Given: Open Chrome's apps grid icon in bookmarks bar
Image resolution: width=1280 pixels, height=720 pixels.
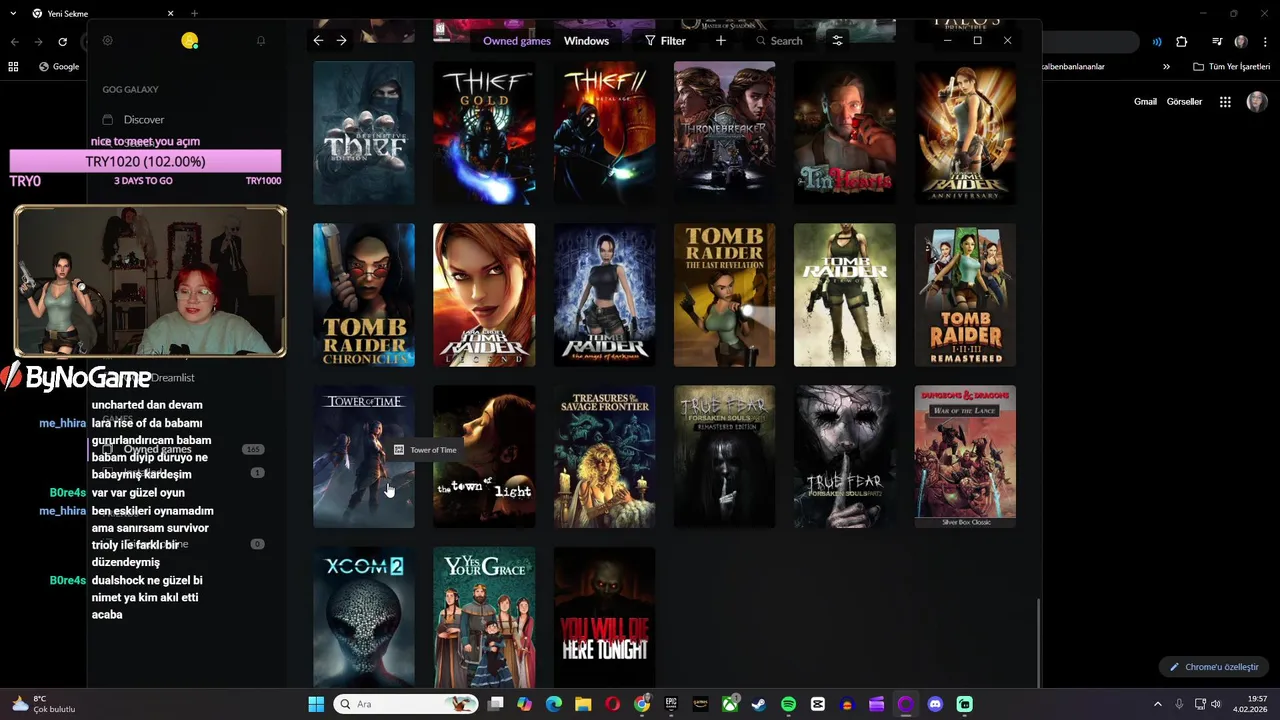Looking at the screenshot, I should click(13, 67).
